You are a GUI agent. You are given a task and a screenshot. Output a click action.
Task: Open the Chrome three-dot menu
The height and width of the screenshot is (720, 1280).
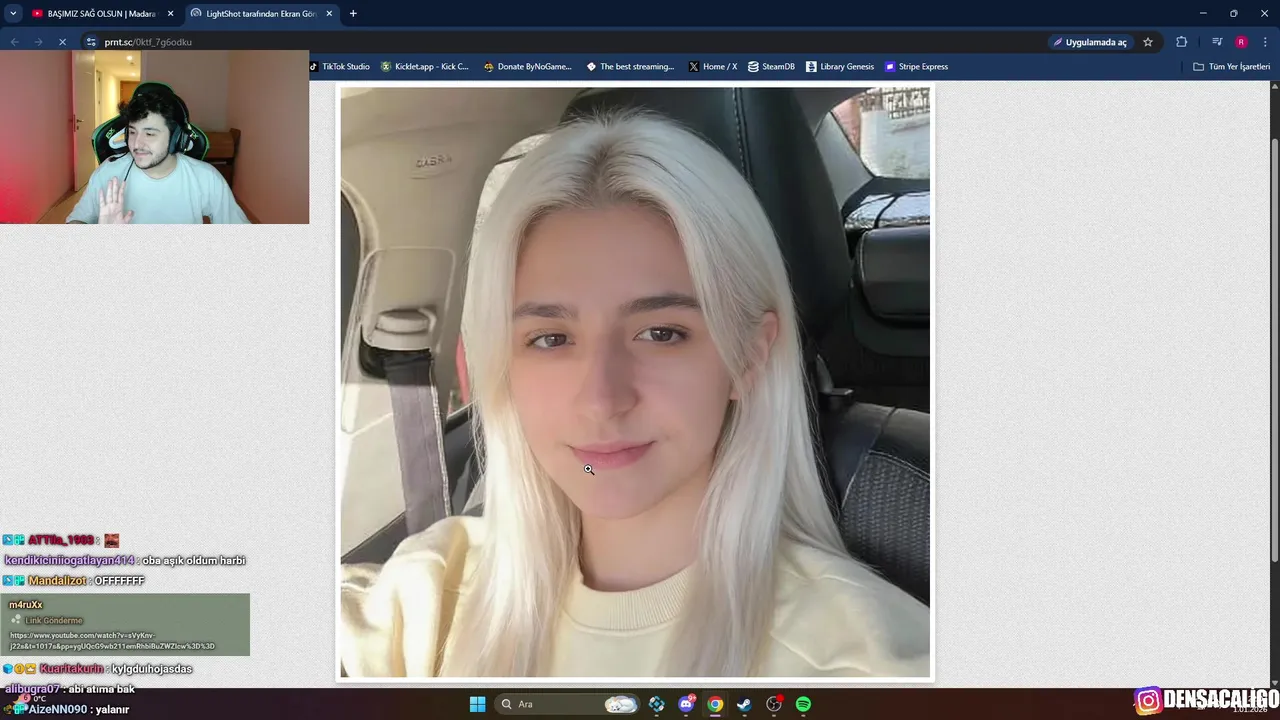(1265, 42)
